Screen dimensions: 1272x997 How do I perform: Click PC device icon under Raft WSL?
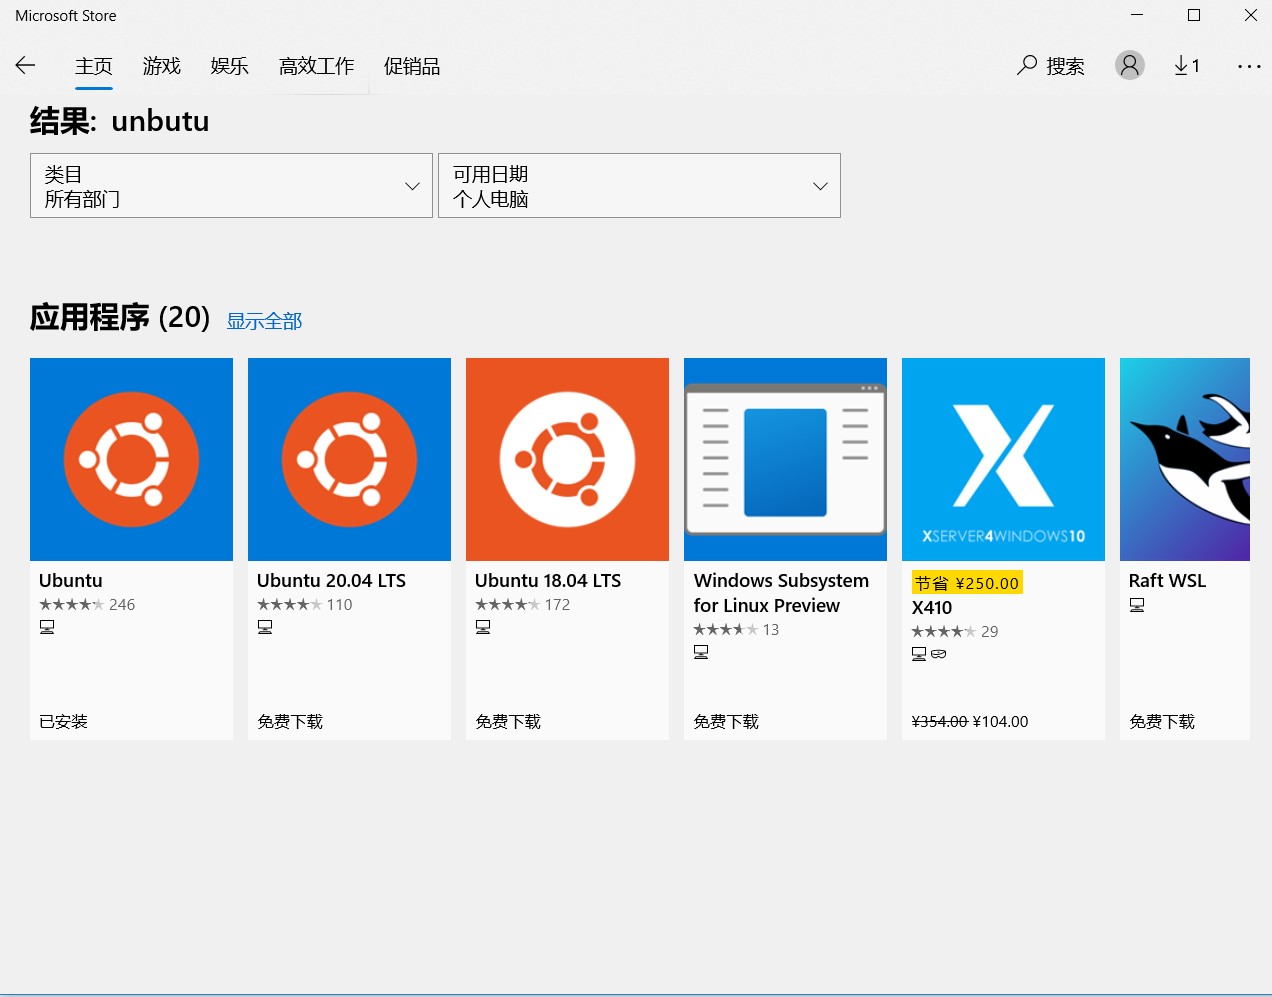pyautogui.click(x=1137, y=605)
